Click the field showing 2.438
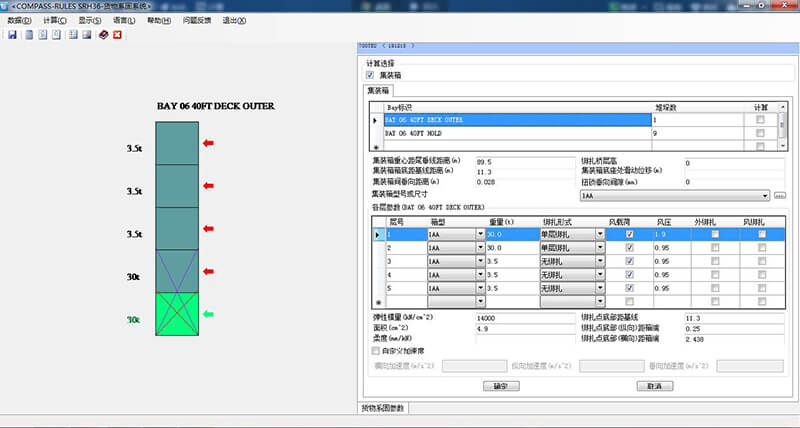This screenshot has height=428, width=800. click(734, 339)
